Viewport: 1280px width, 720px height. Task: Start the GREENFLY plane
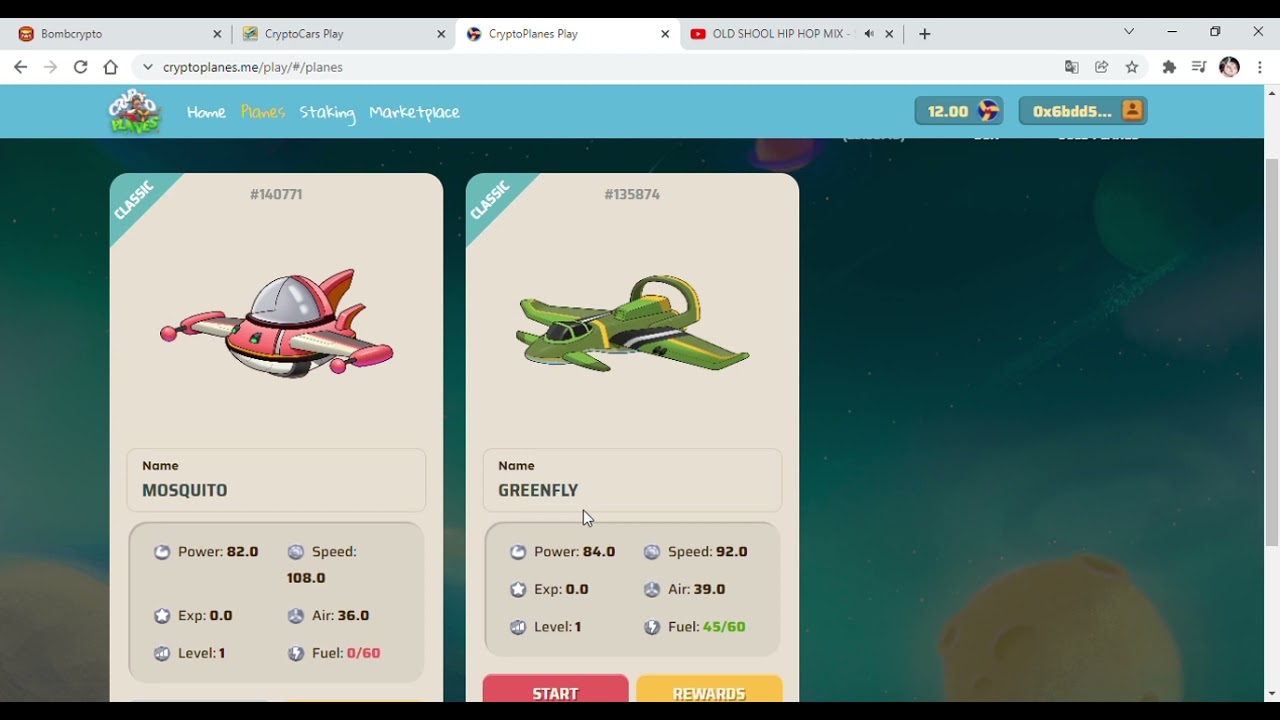point(556,689)
